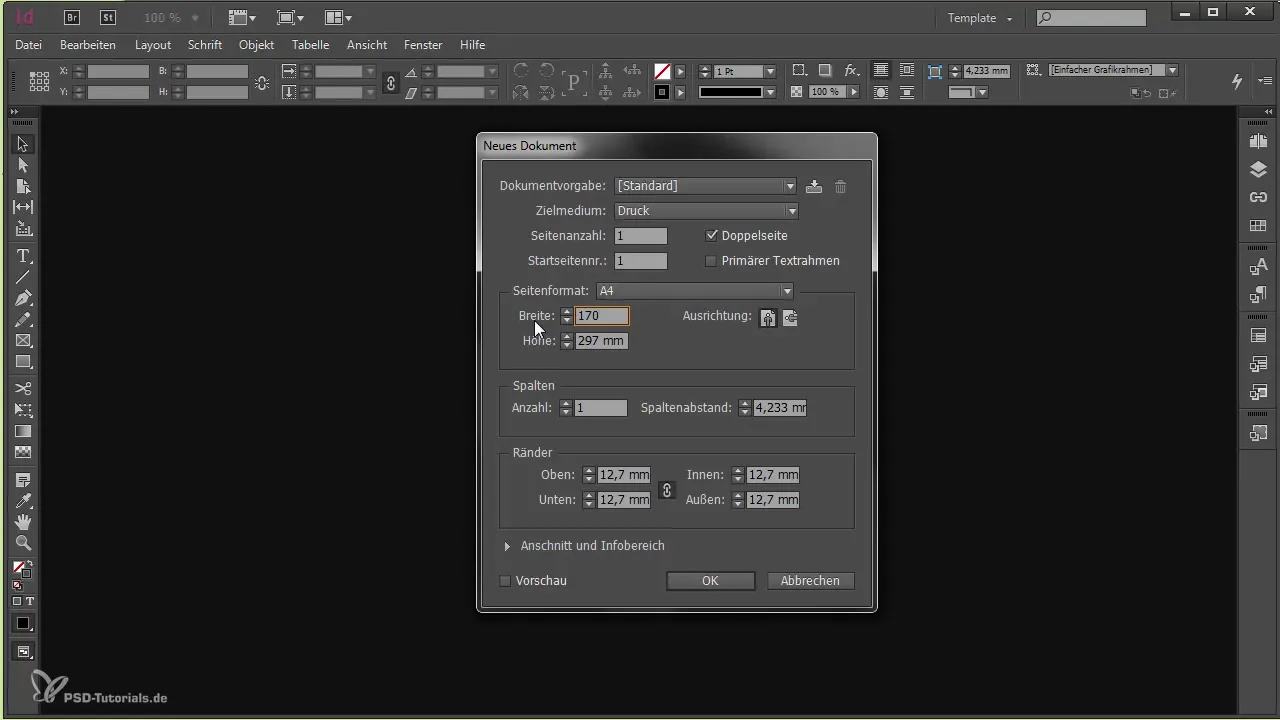This screenshot has height=720, width=1280.
Task: Click fill and stroke color swatch
Action: (22, 569)
